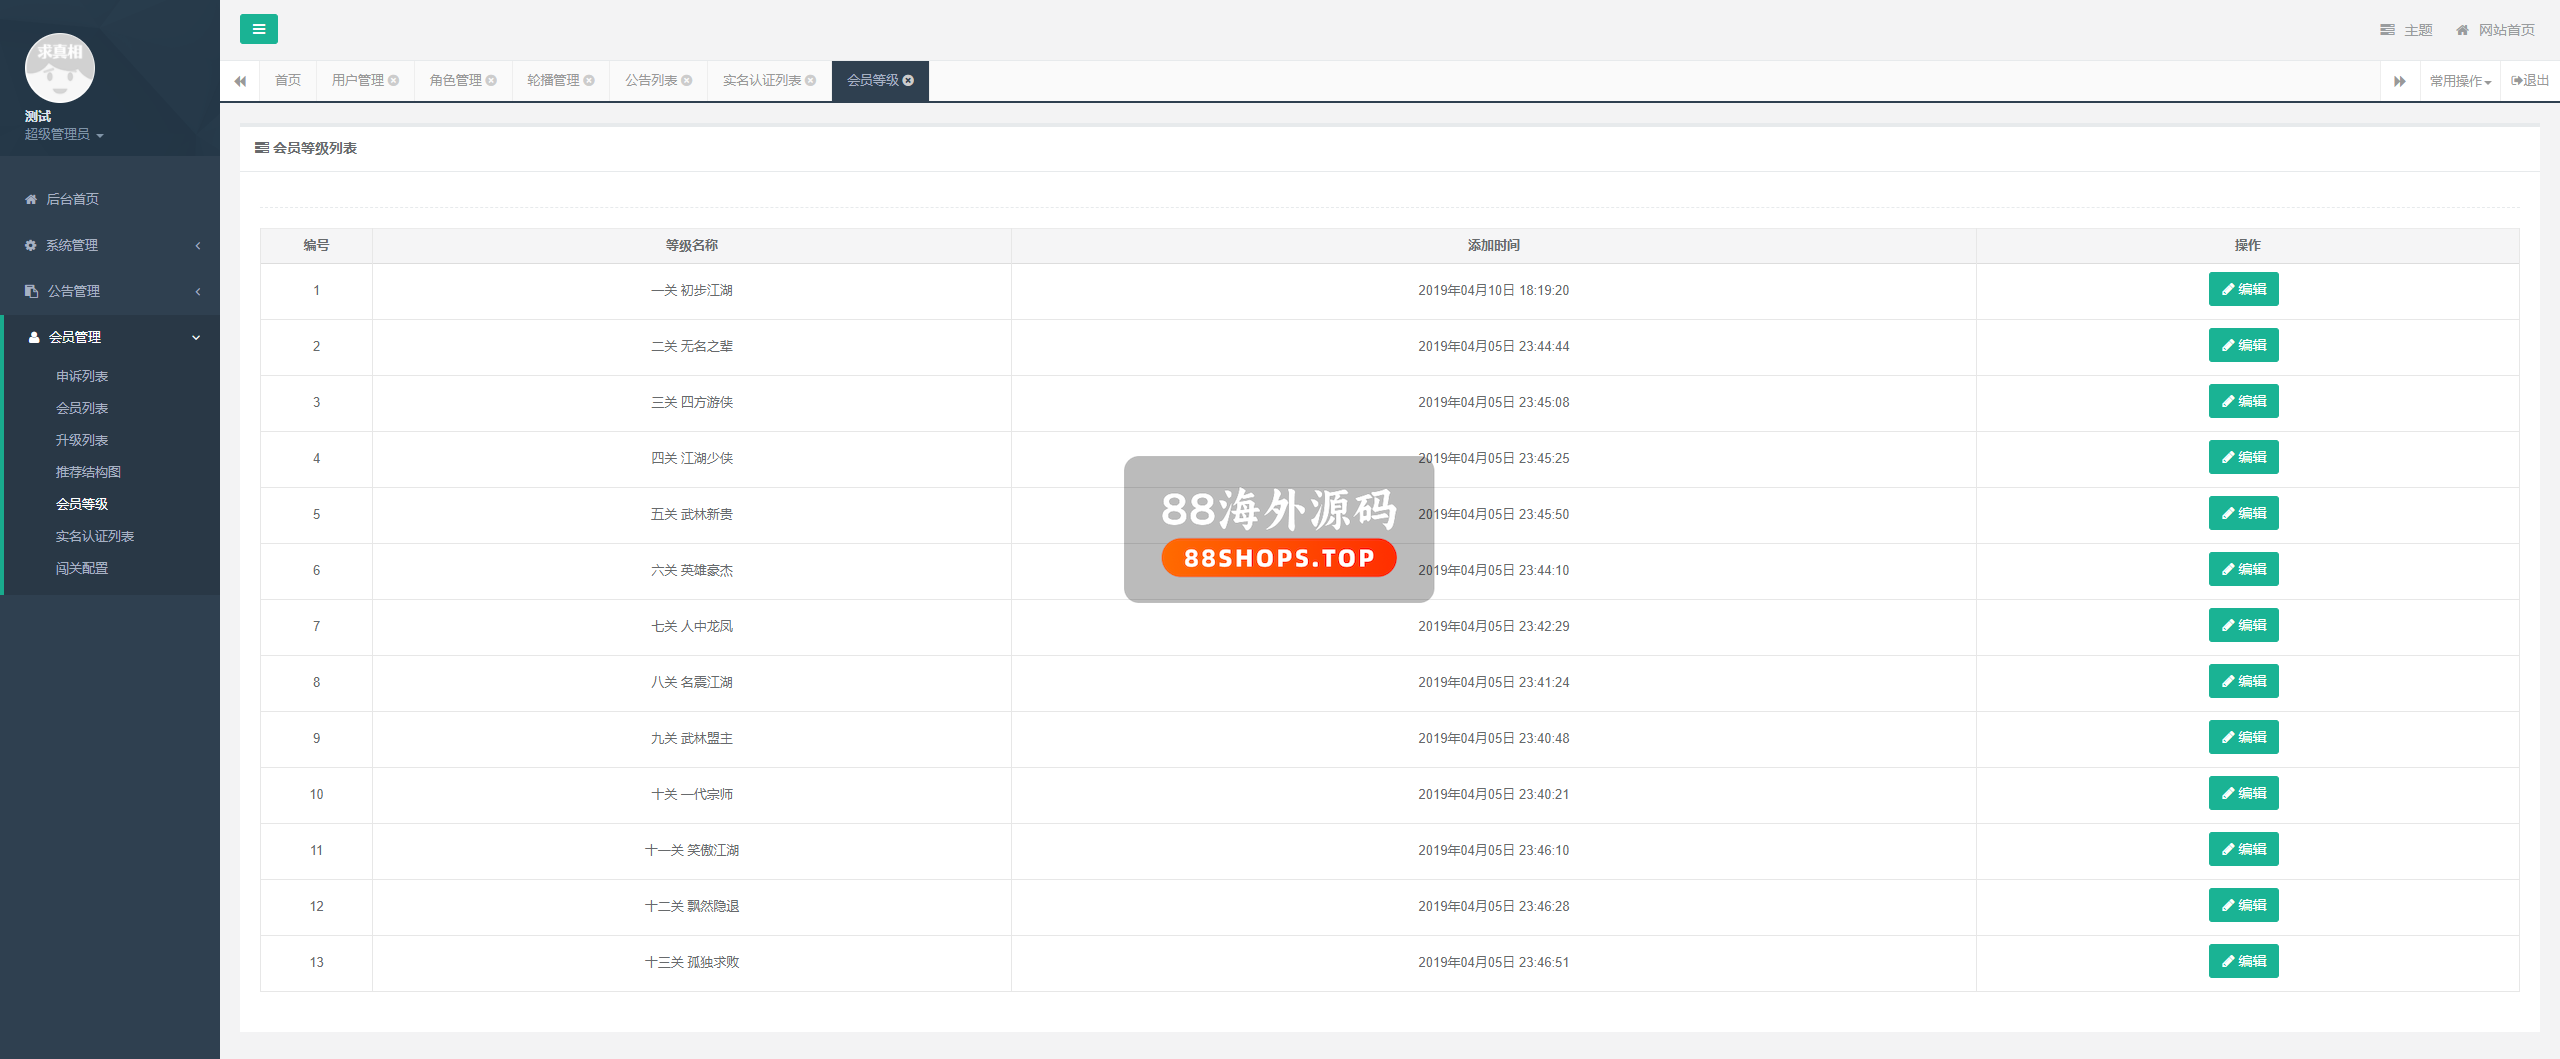Viewport: 2560px width, 1059px height.
Task: Open the 常用操作 dropdown
Action: tap(2459, 81)
